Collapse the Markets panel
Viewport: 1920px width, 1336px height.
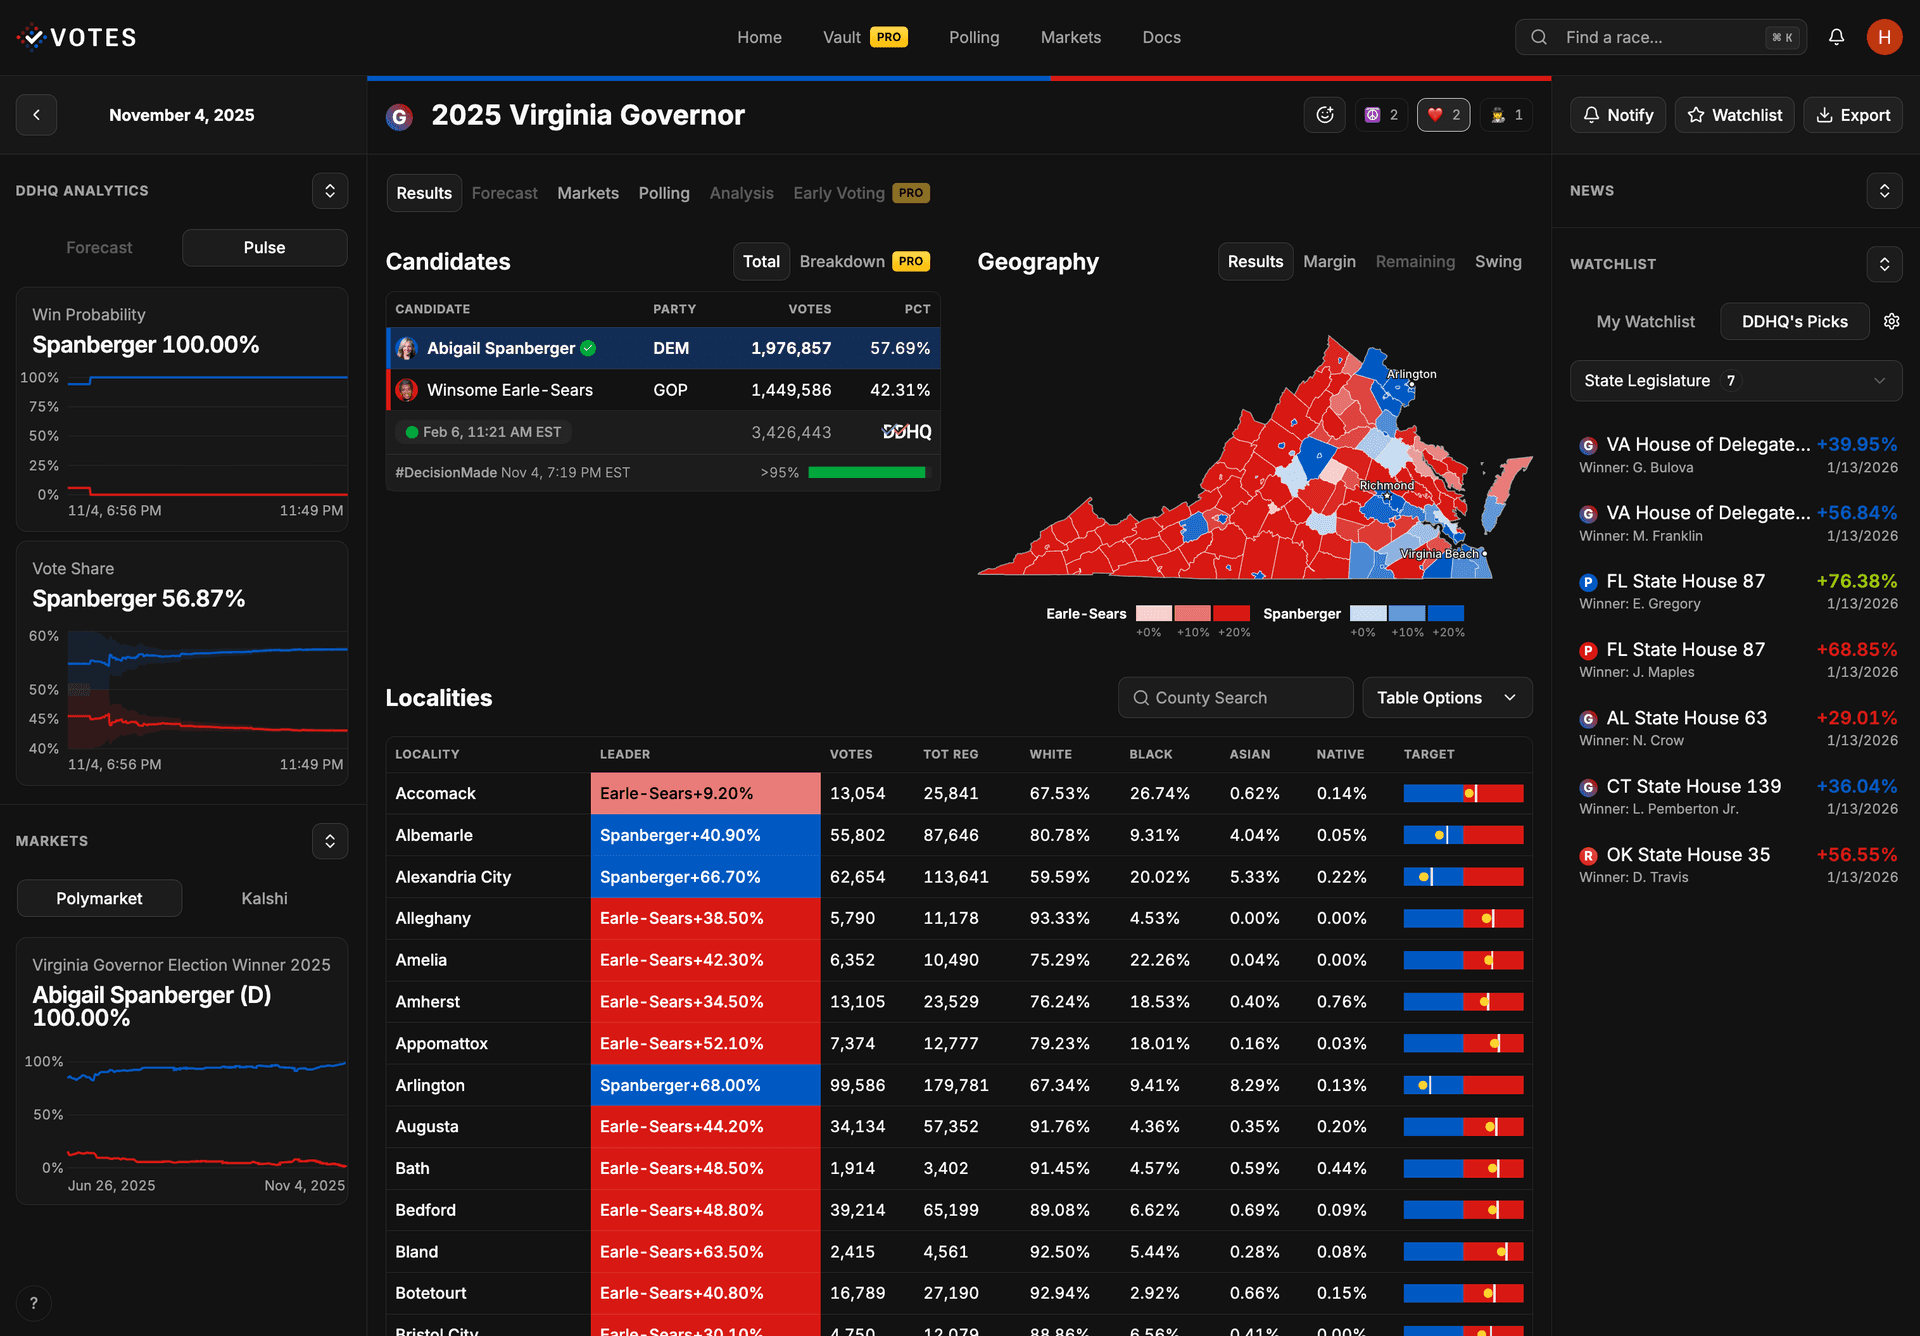click(330, 841)
